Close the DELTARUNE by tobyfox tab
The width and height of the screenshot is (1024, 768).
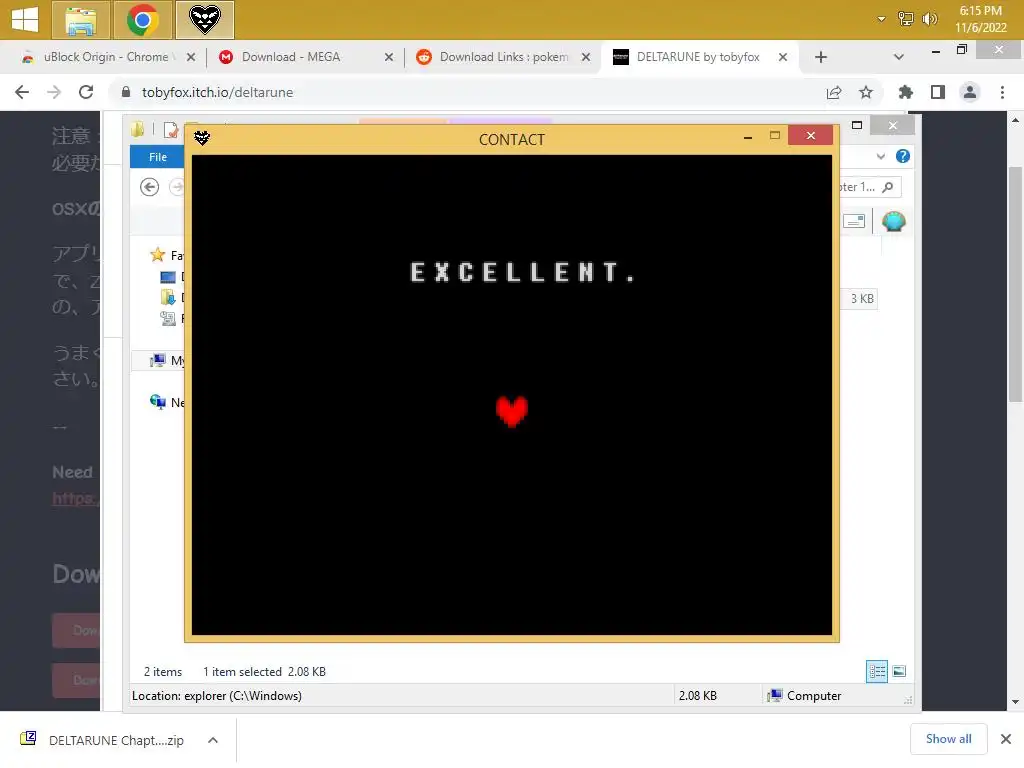point(782,57)
